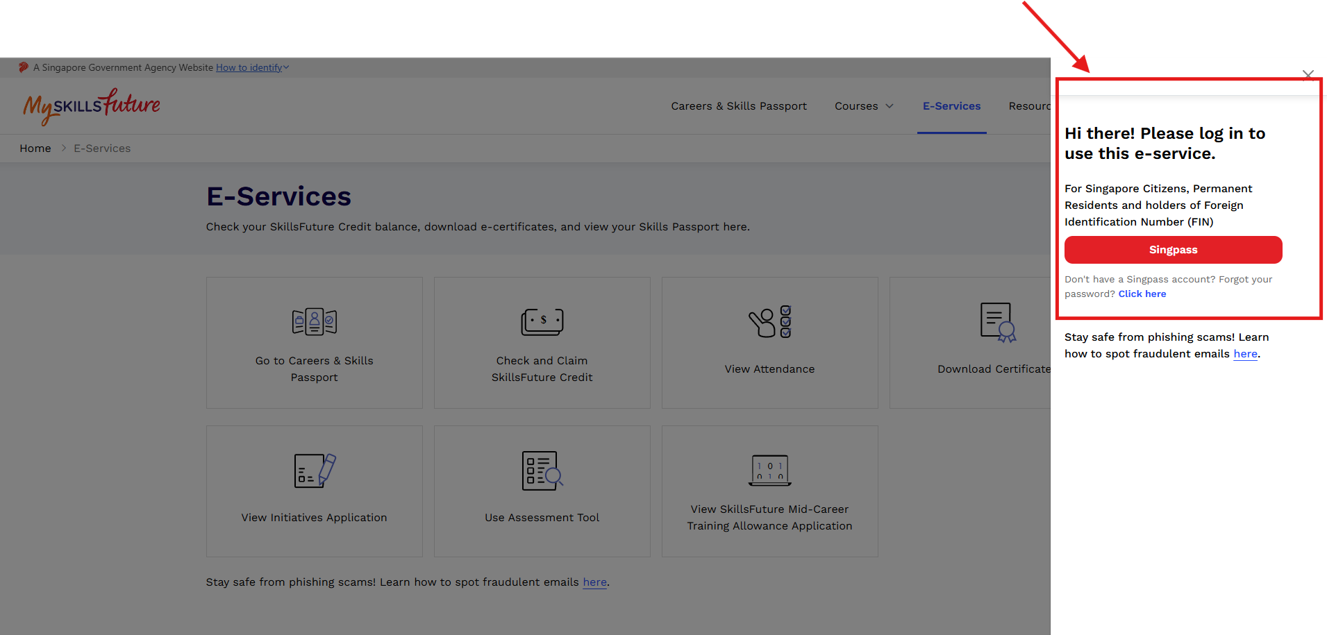Log in with the Singpass button

point(1173,250)
